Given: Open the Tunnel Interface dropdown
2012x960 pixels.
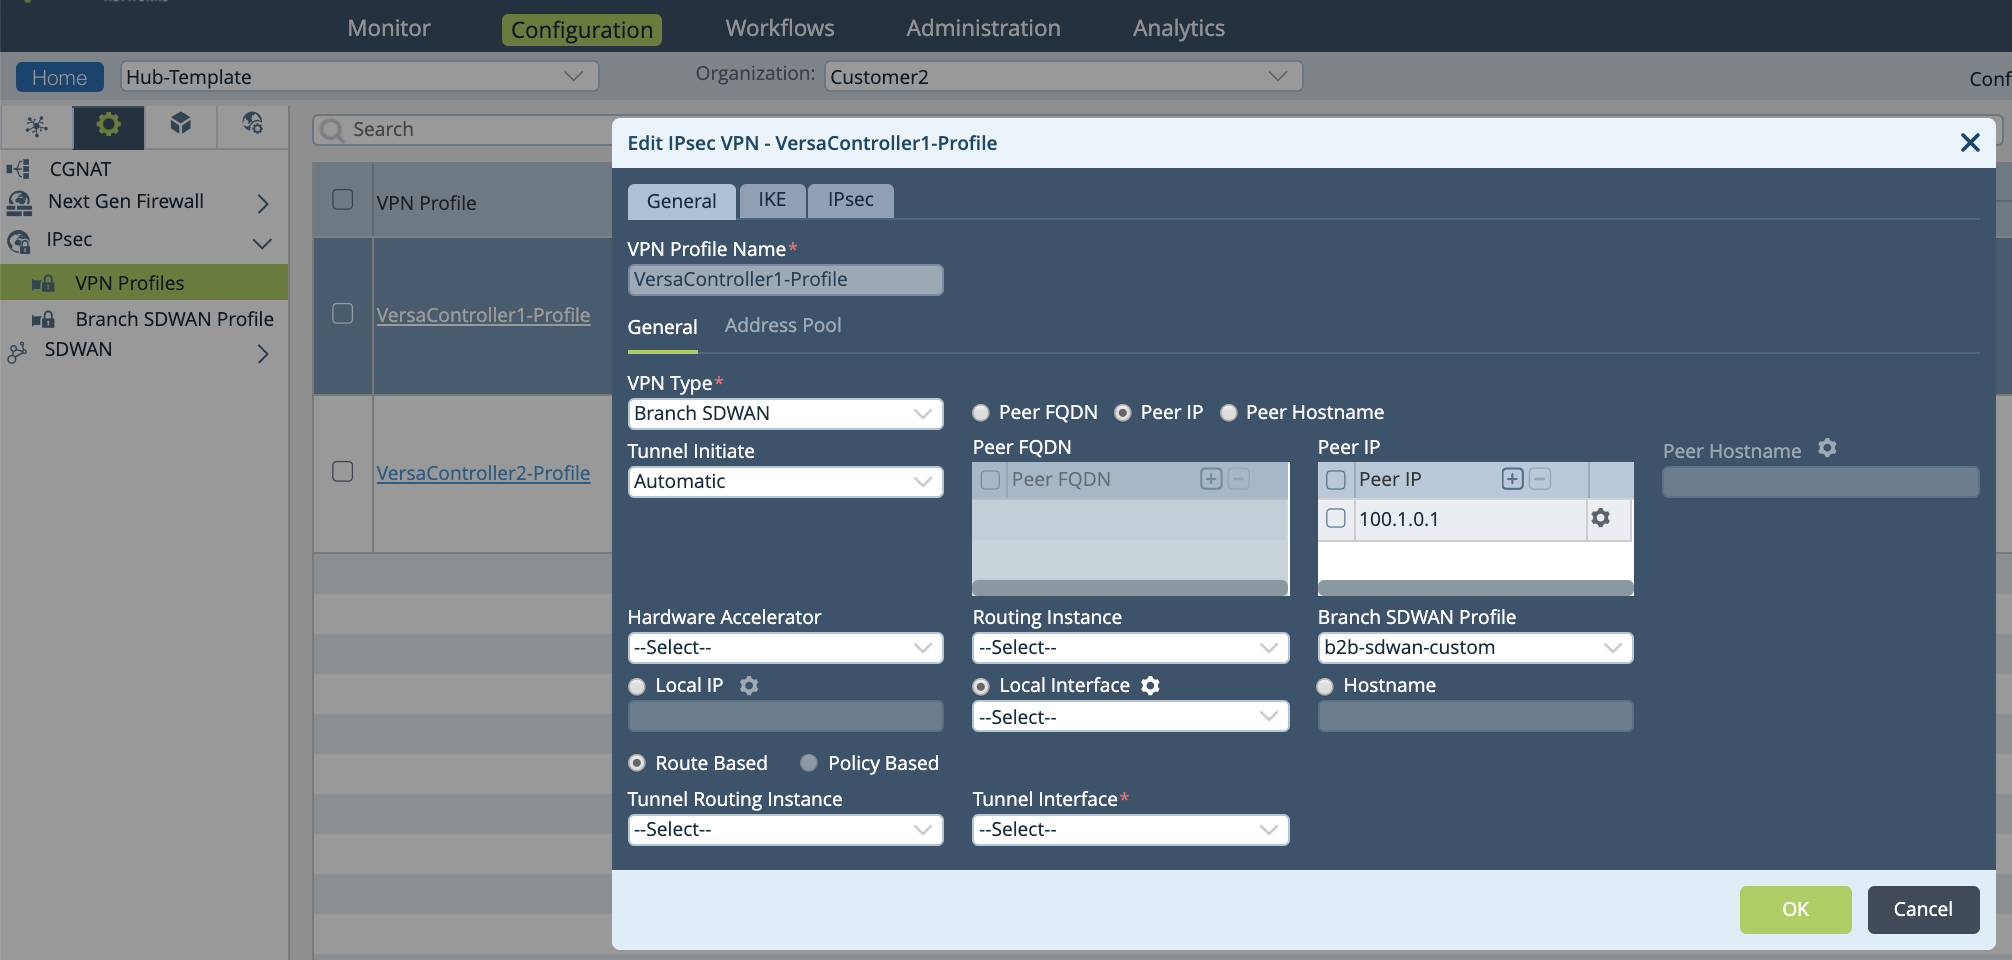Looking at the screenshot, I should click(1130, 829).
